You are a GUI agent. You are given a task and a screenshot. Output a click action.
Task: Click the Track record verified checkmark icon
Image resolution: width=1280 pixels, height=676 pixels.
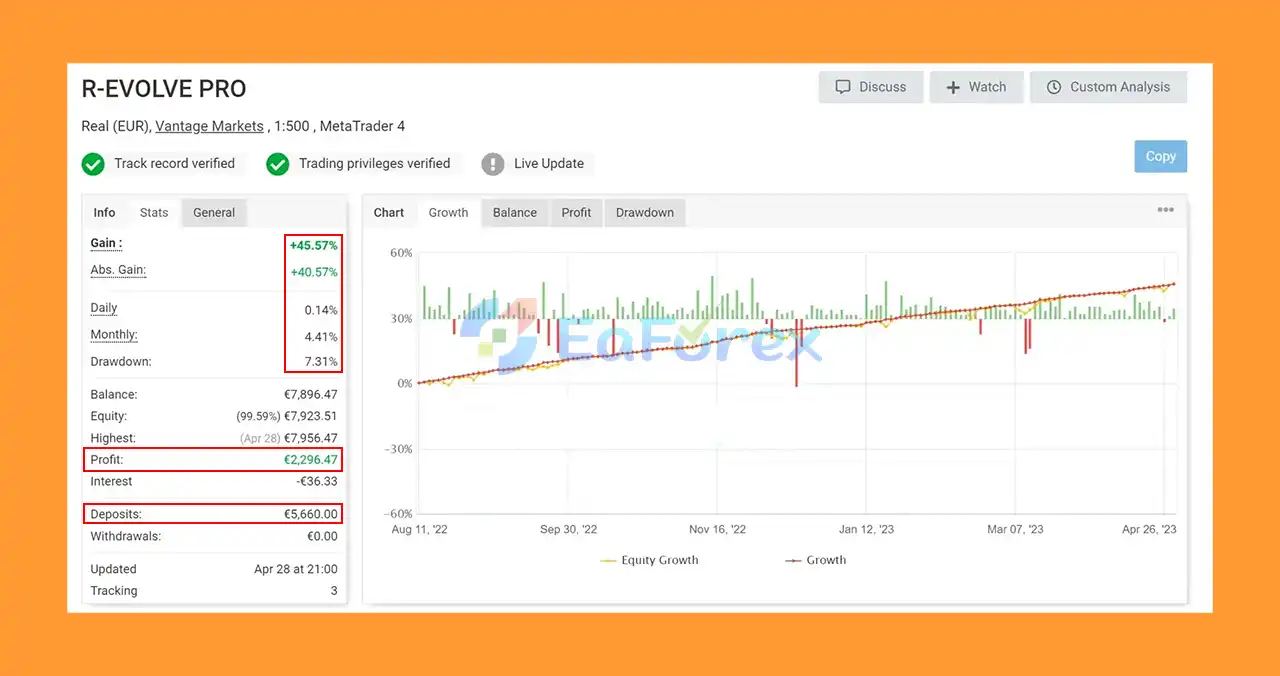[x=93, y=164]
